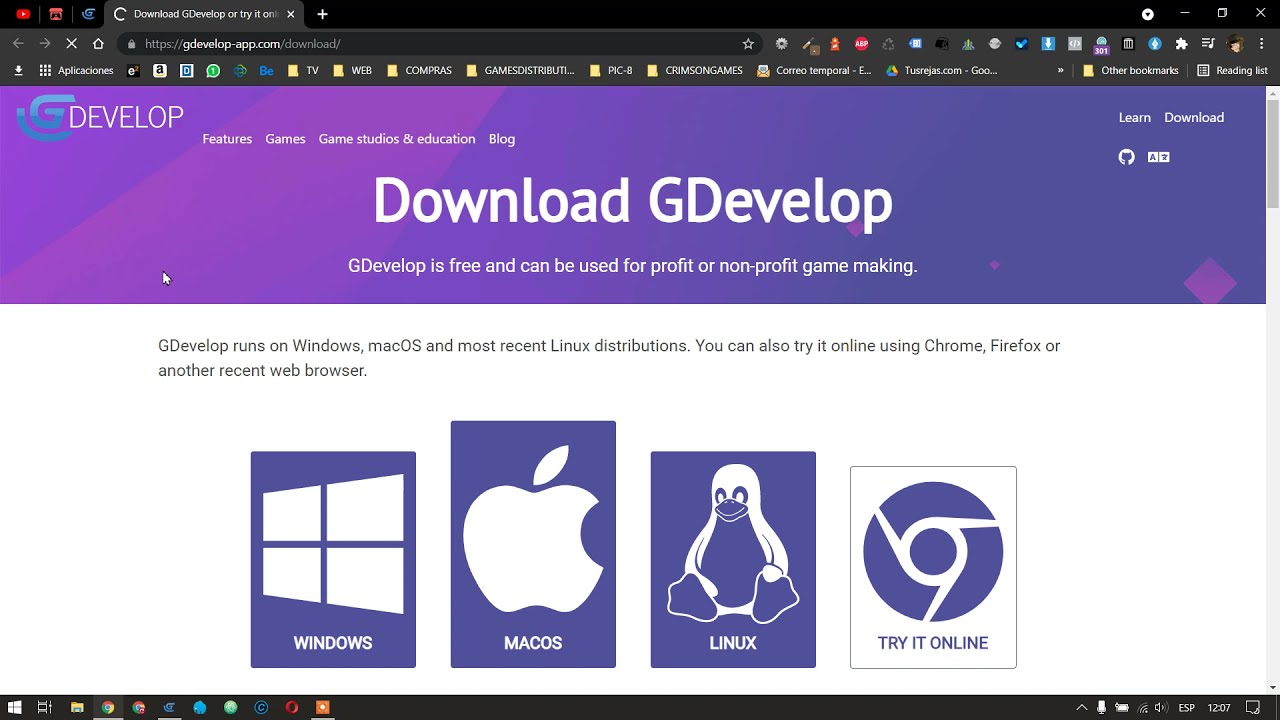Open the Amazon bookmark icon
This screenshot has height=720, width=1280.
(159, 71)
